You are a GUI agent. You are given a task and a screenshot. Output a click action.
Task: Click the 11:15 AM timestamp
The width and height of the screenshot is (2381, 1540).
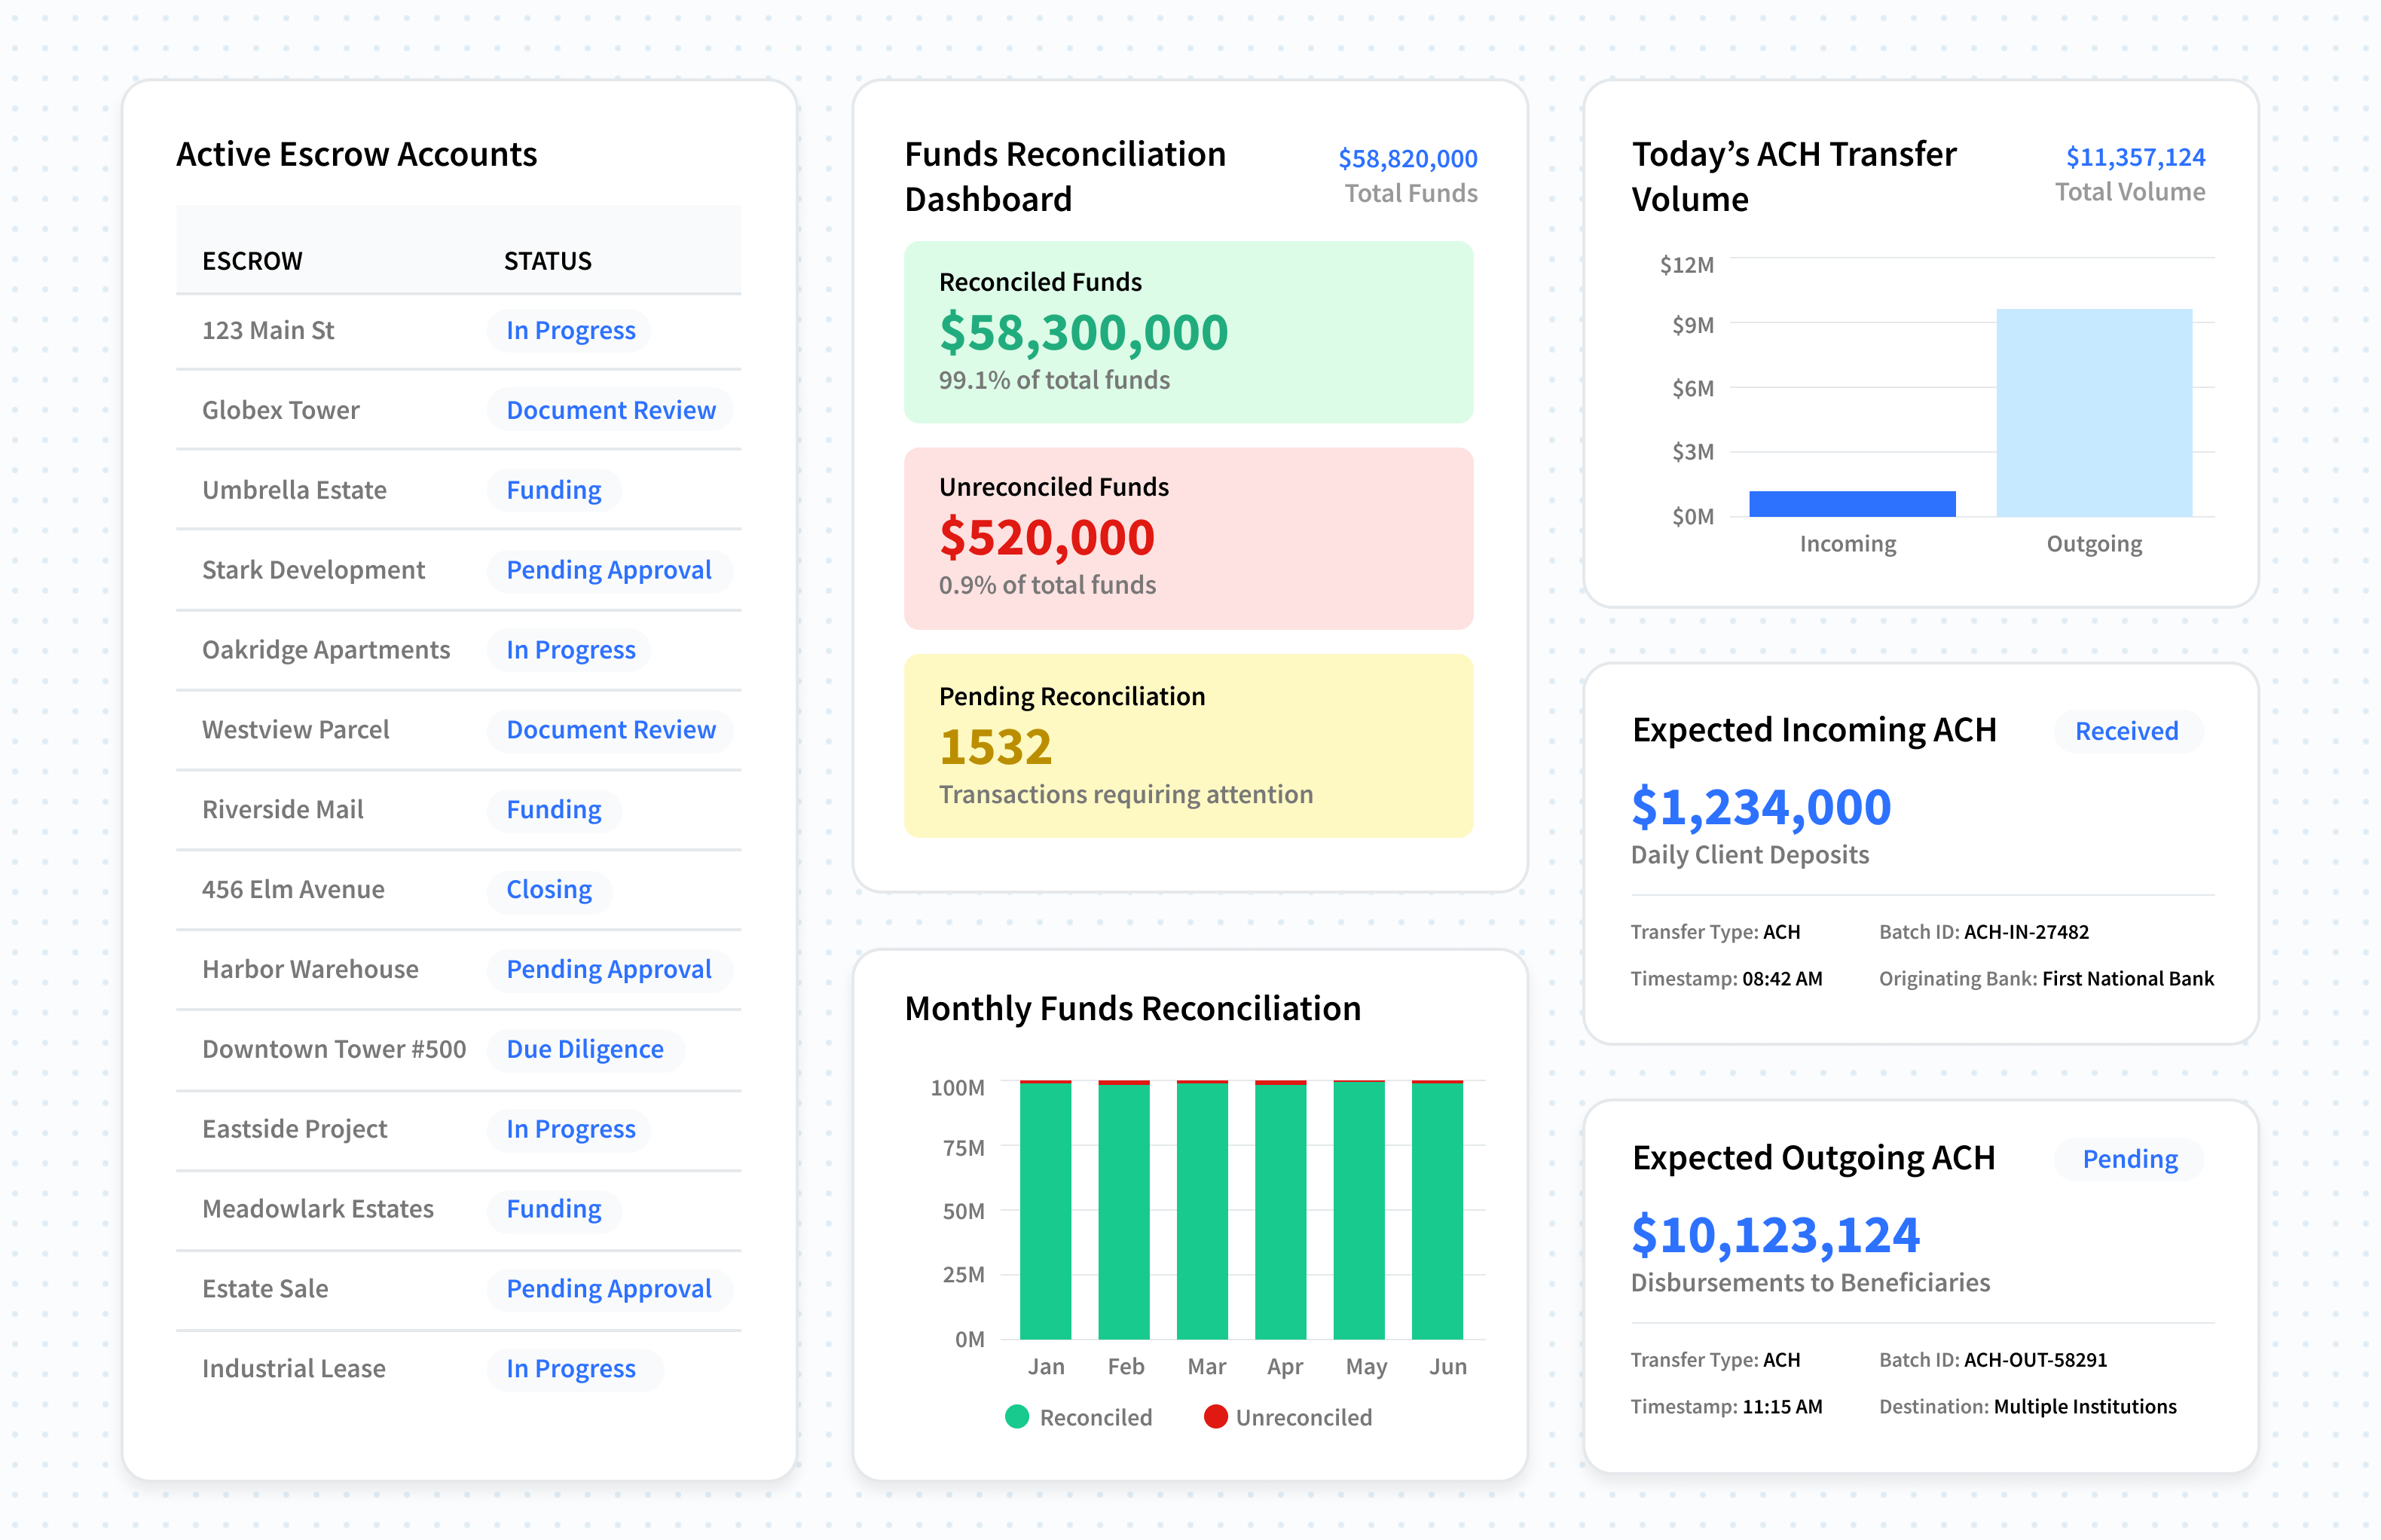[1782, 1407]
